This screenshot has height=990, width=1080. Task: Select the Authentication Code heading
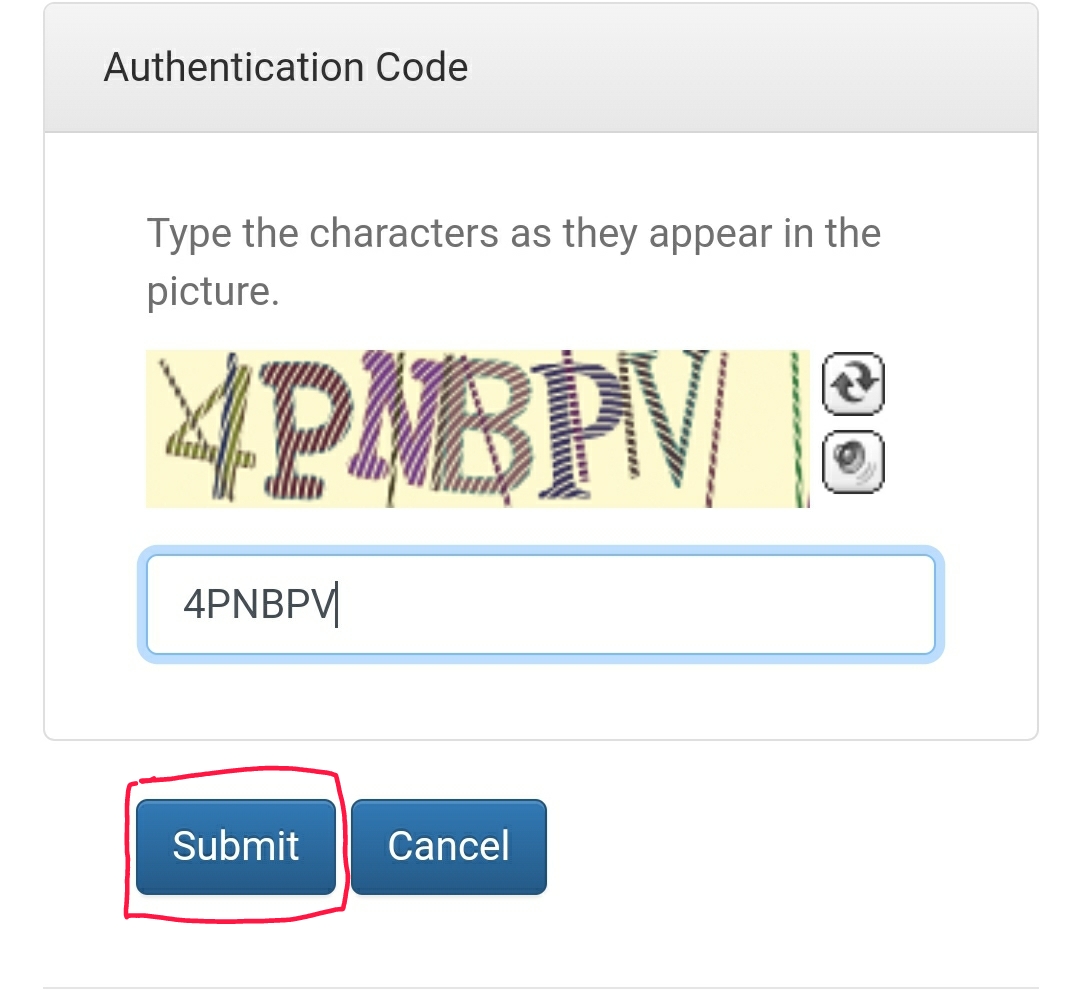286,67
